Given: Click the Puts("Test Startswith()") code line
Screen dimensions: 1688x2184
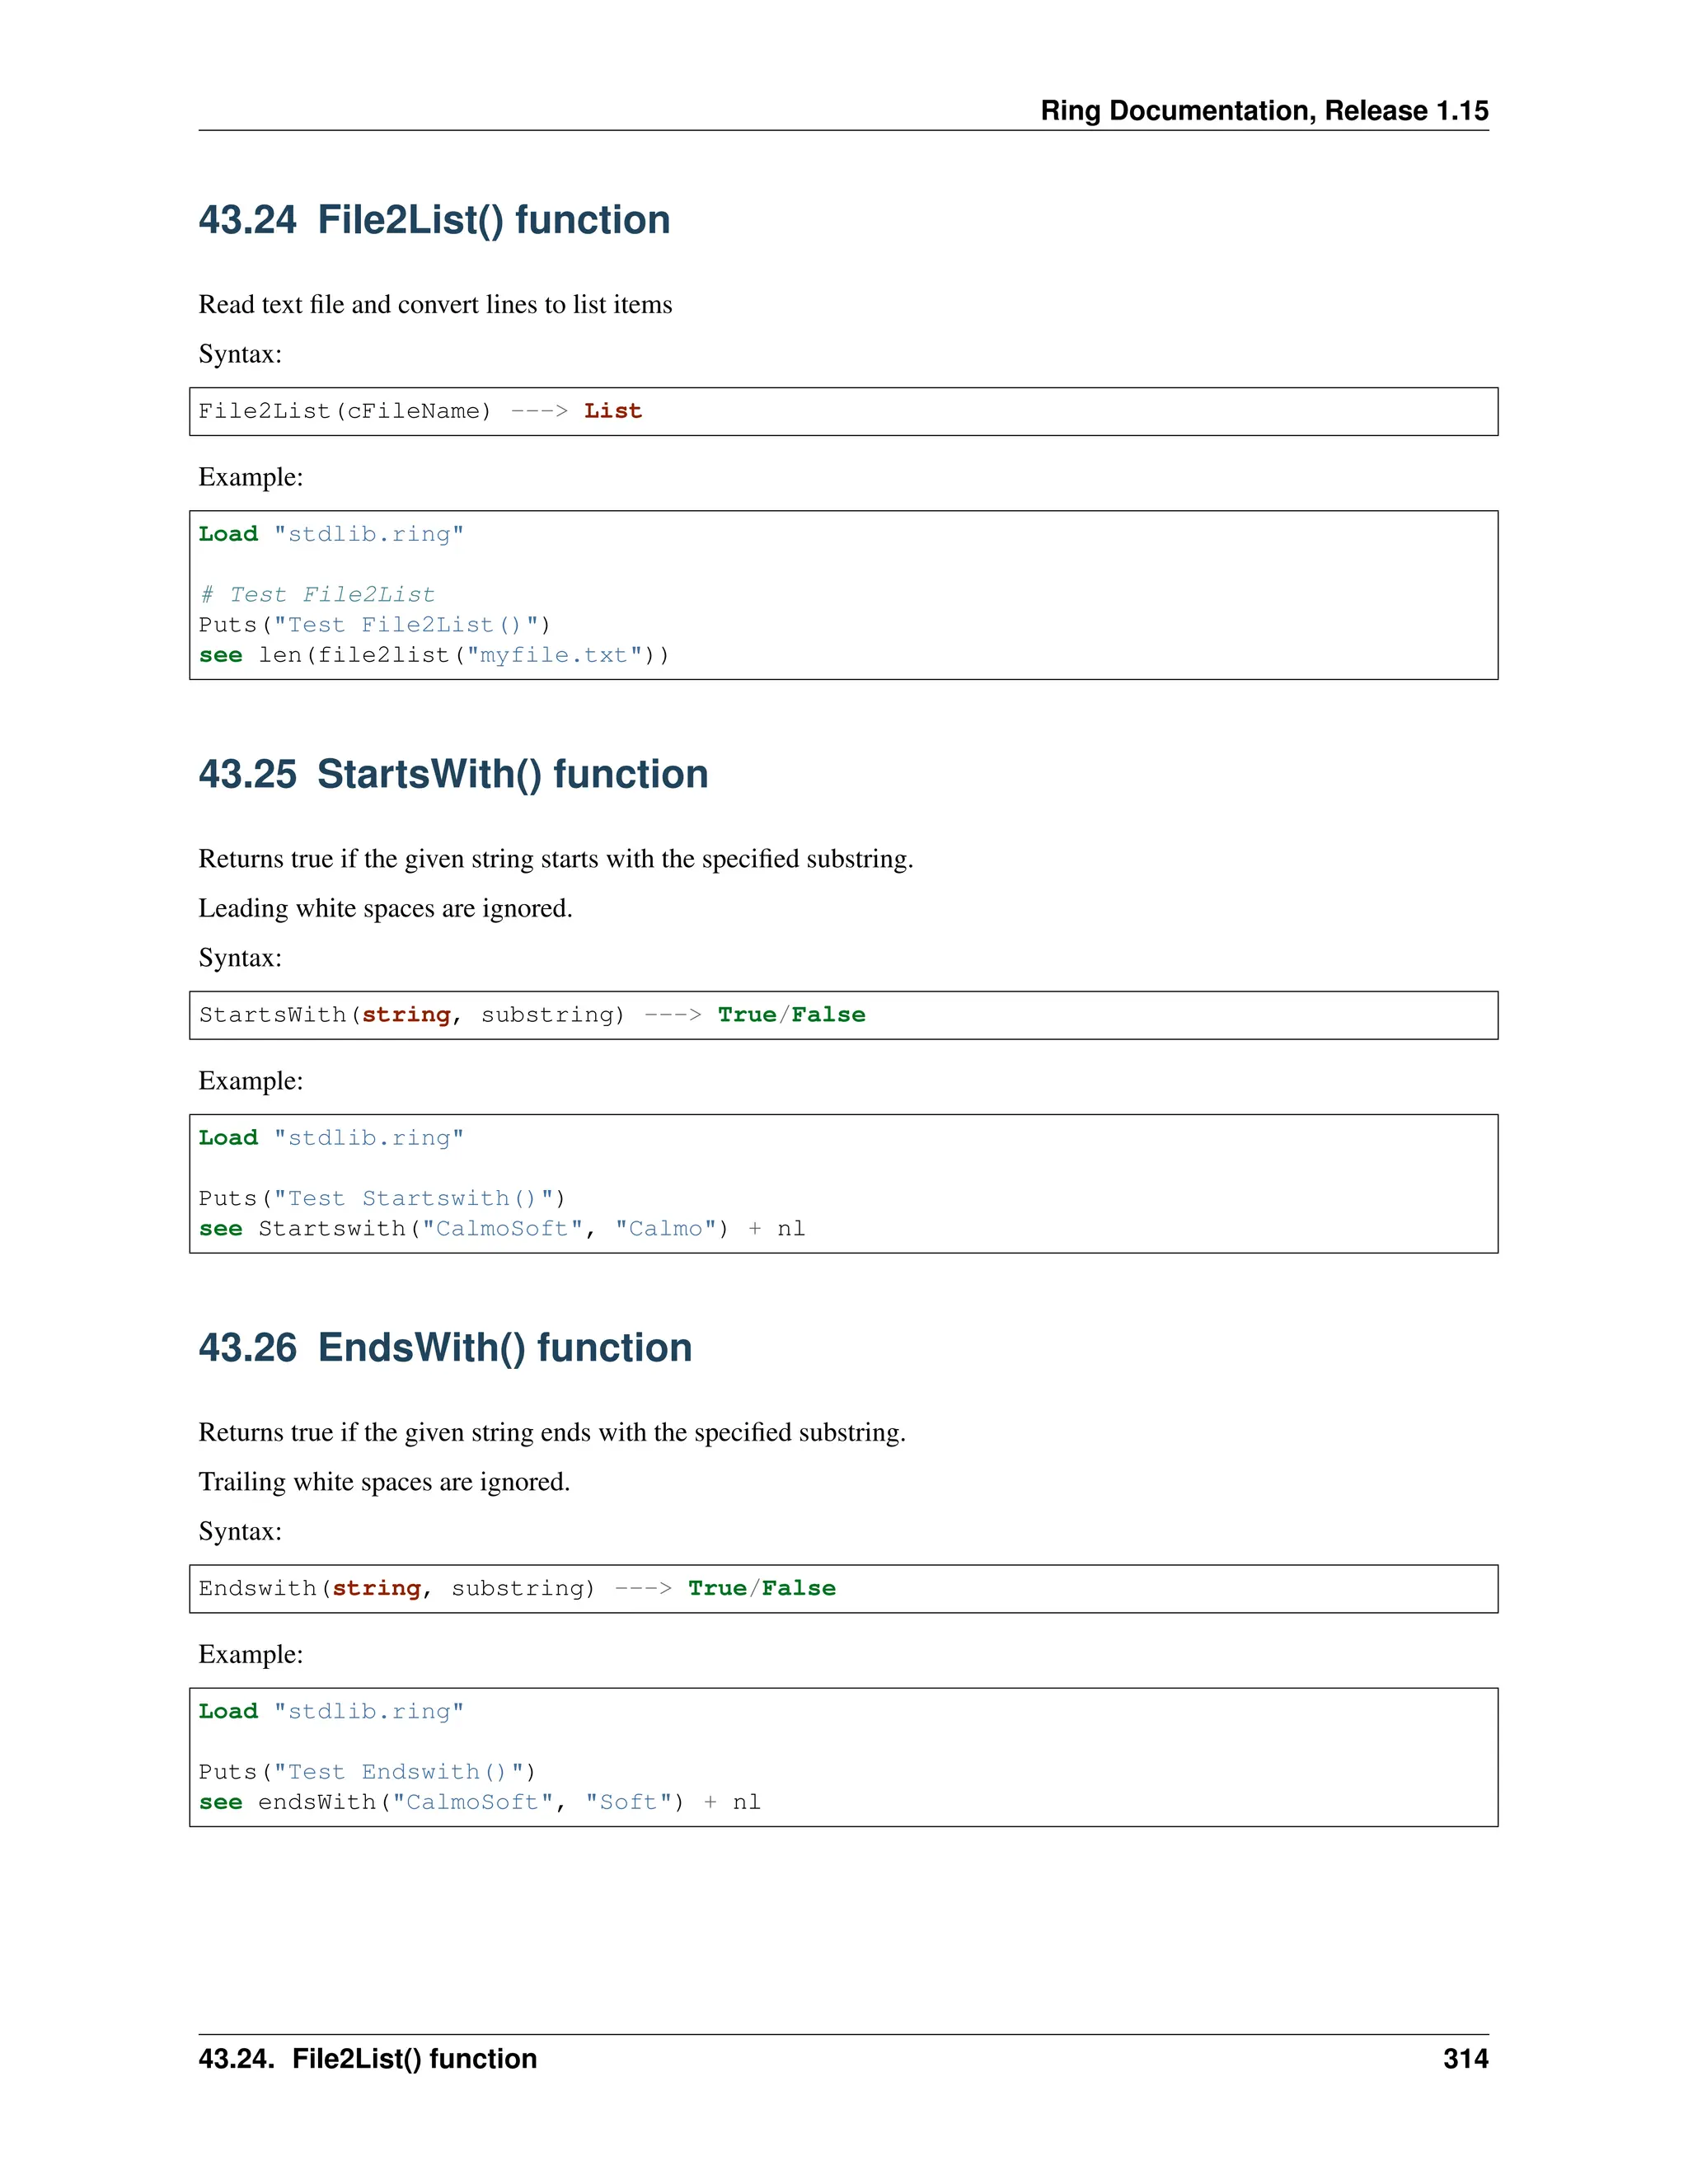Looking at the screenshot, I should 382,1198.
